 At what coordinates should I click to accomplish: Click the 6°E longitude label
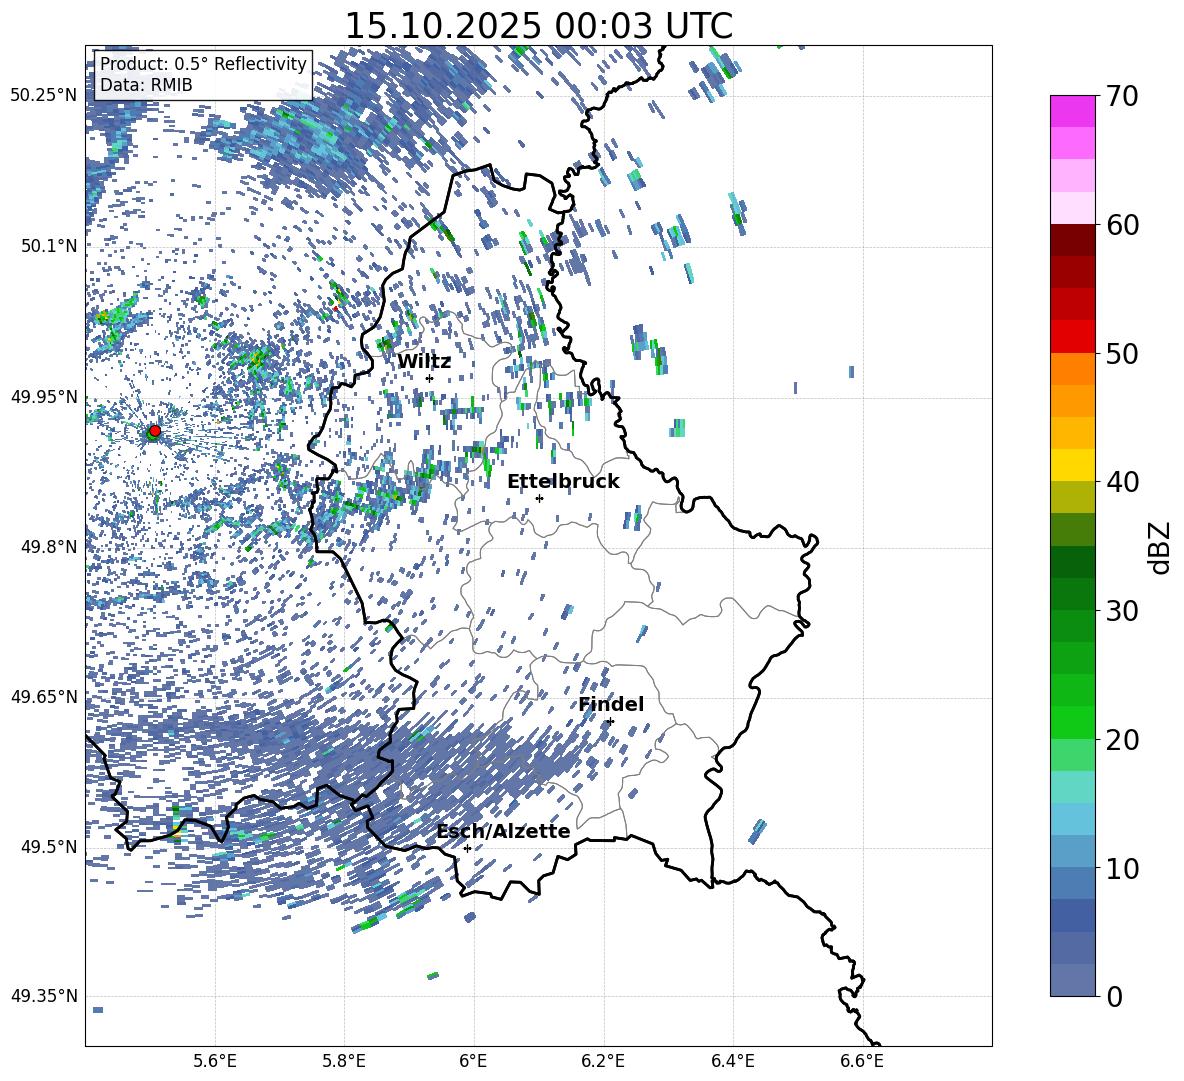click(x=473, y=1061)
